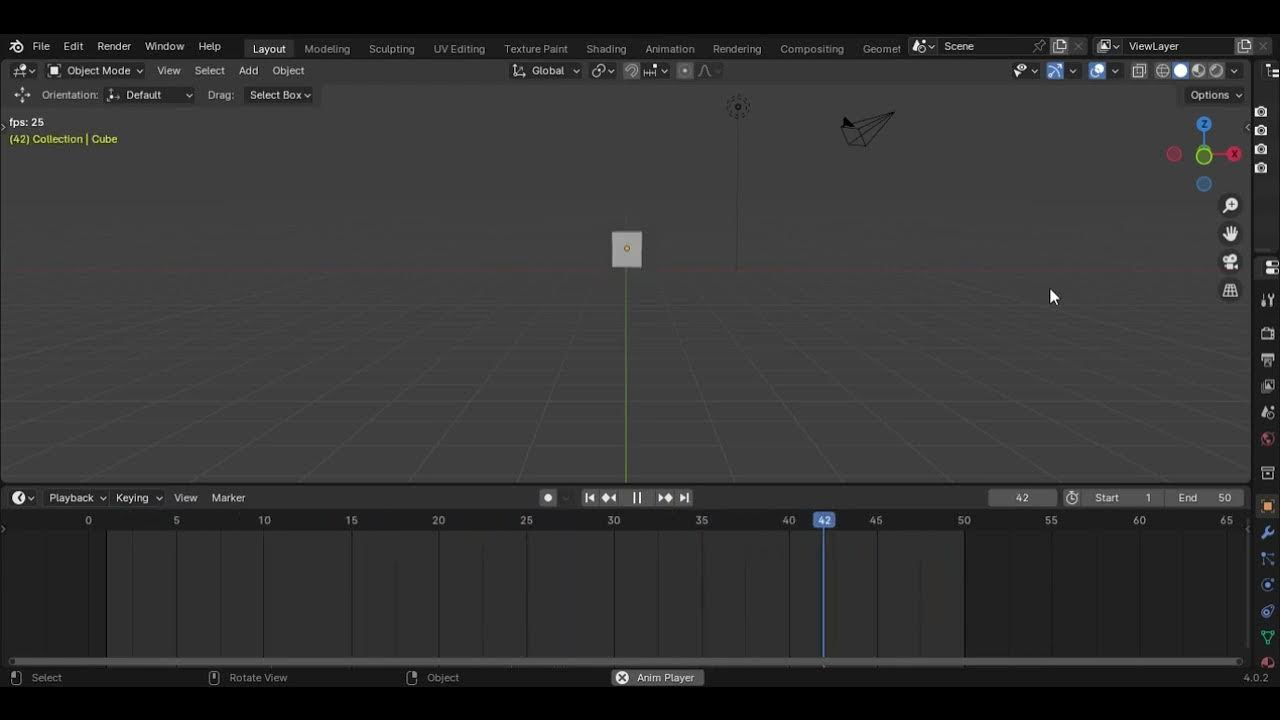Select rendered viewport shading
The image size is (1280, 720).
tap(1216, 71)
